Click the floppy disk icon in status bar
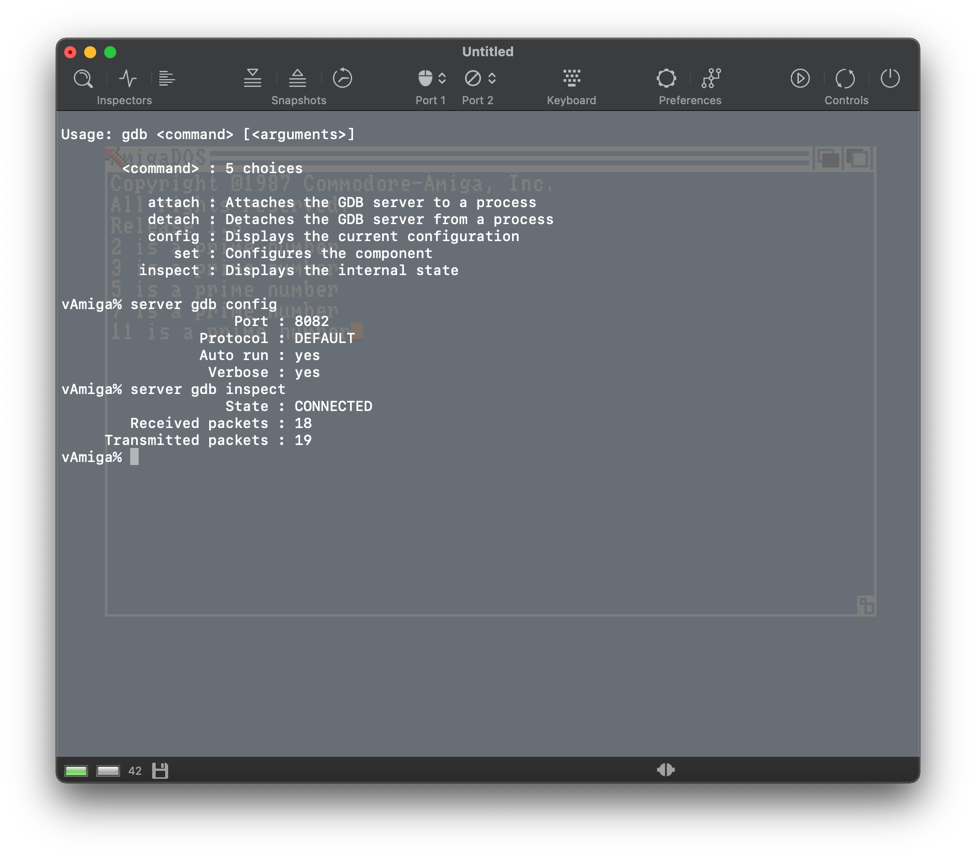Viewport: 976px width, 857px height. point(160,771)
